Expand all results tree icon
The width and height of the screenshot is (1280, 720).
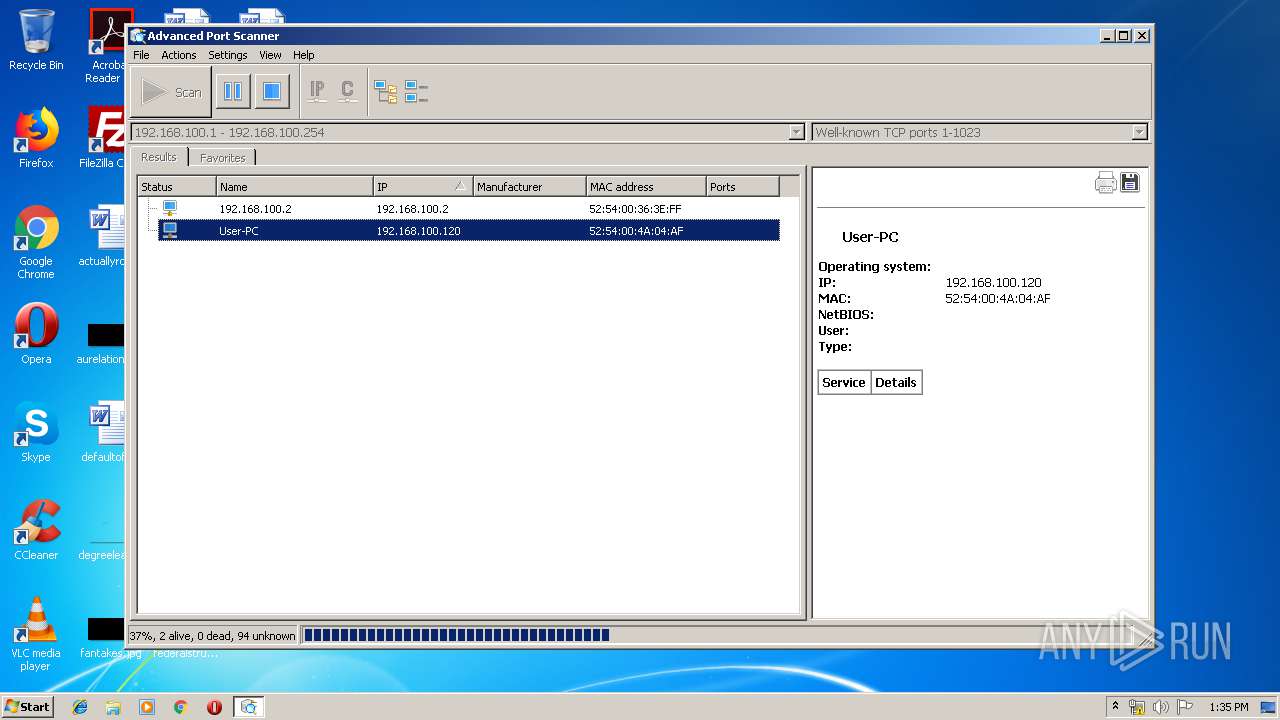click(x=386, y=92)
